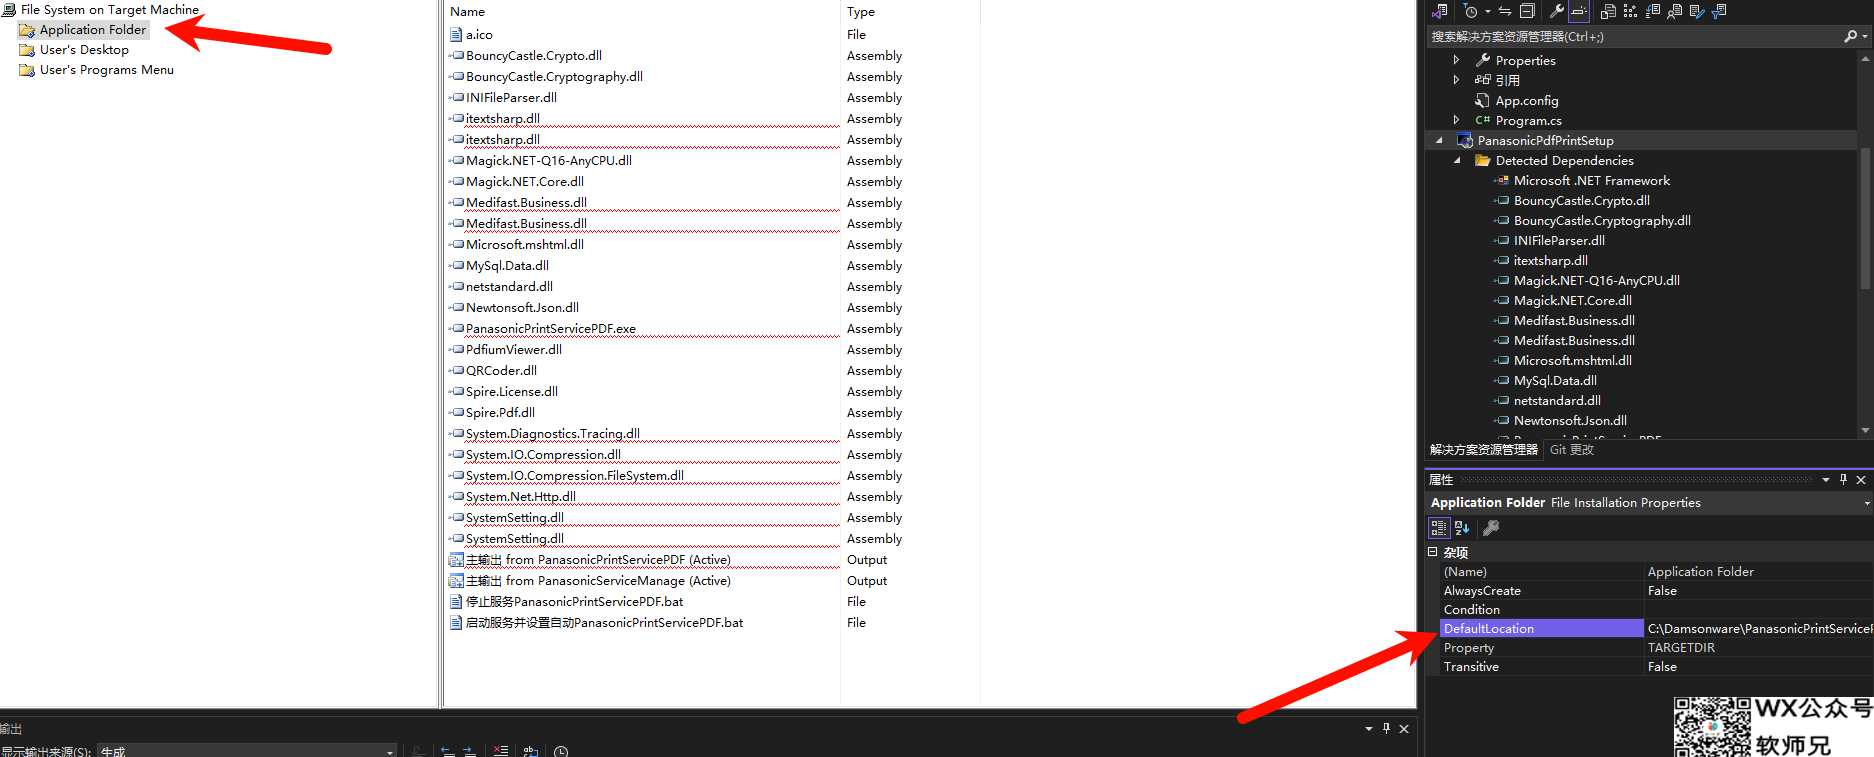This screenshot has height=757, width=1874.
Task: Click the Solution Explorer search box
Action: tap(1634, 36)
